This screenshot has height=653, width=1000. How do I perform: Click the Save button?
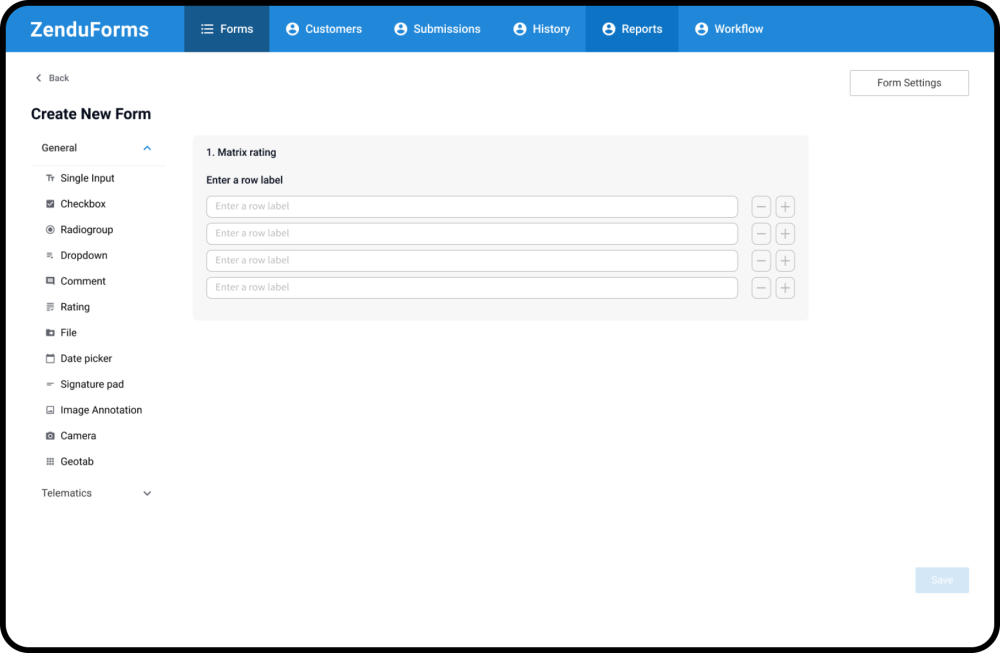941,580
